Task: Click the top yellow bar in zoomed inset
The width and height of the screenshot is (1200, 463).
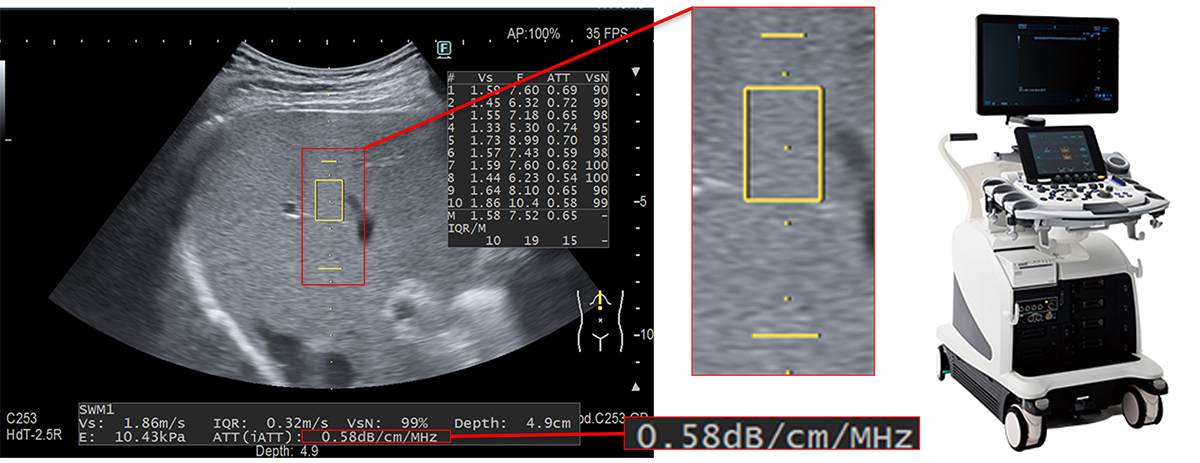Action: 784,35
